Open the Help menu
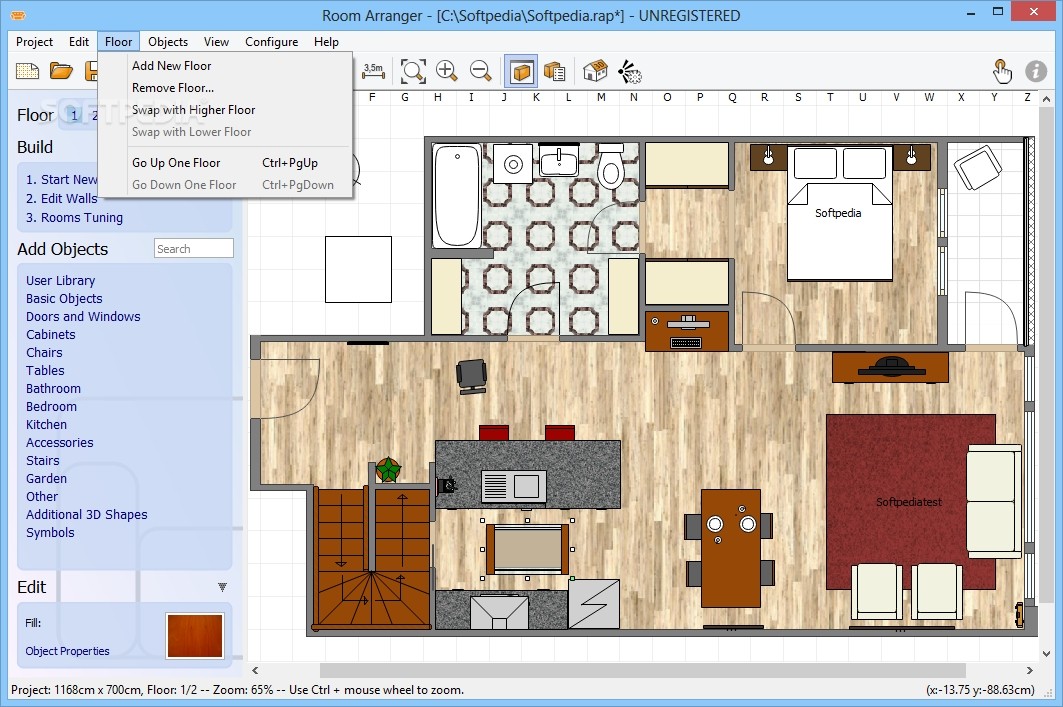This screenshot has width=1063, height=707. point(326,41)
